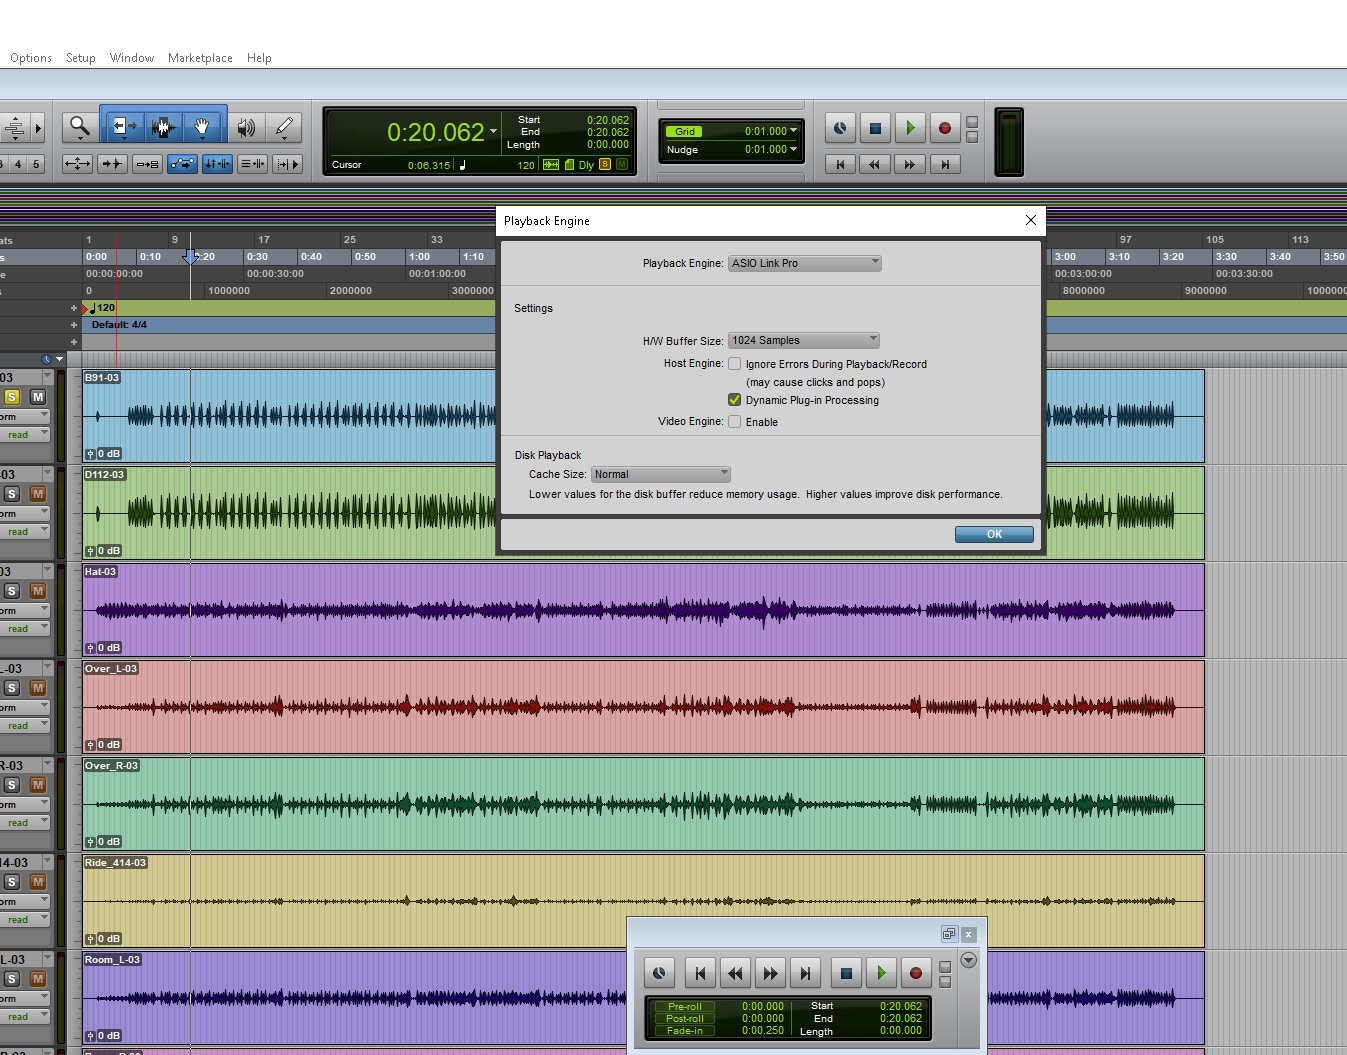Open the H/W Buffer Size dropdown
Viewport: 1347px width, 1055px height.
[803, 340]
